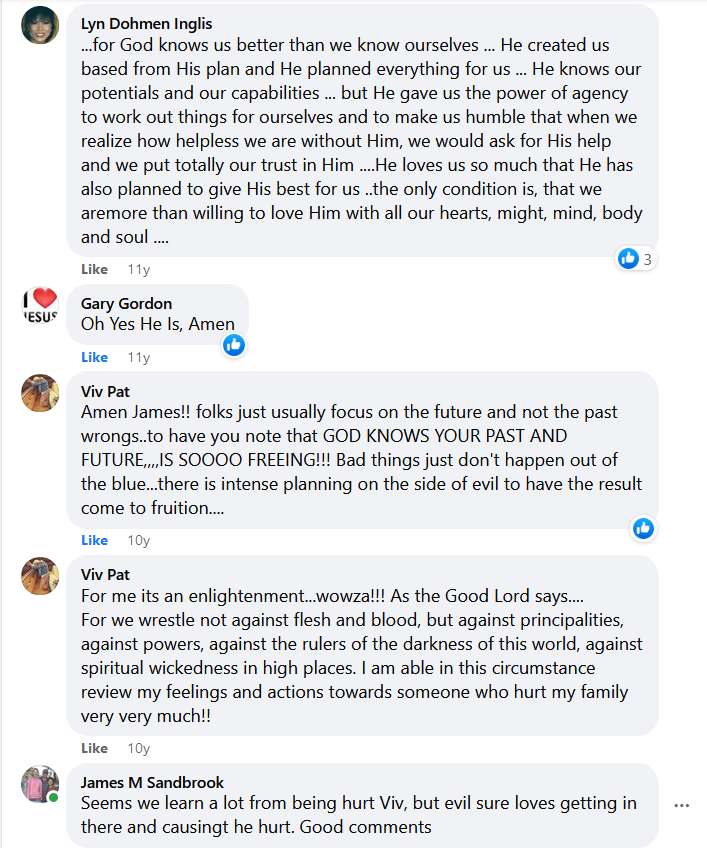Open the 10y timestamp under the "Amen James" comment
Image resolution: width=707 pixels, height=848 pixels.
(138, 540)
